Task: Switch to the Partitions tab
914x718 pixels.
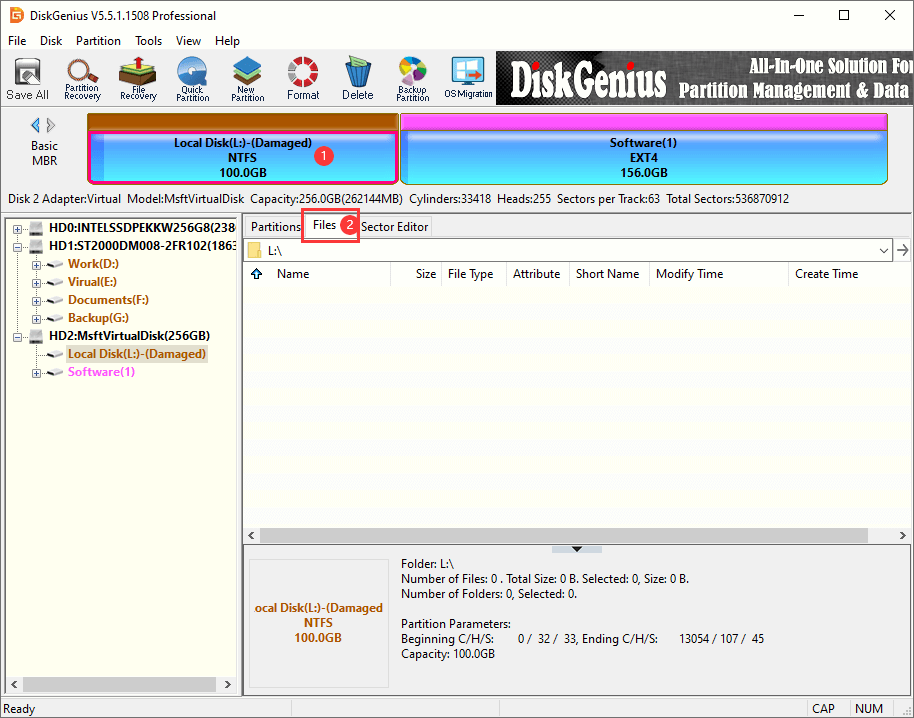Action: 275,227
